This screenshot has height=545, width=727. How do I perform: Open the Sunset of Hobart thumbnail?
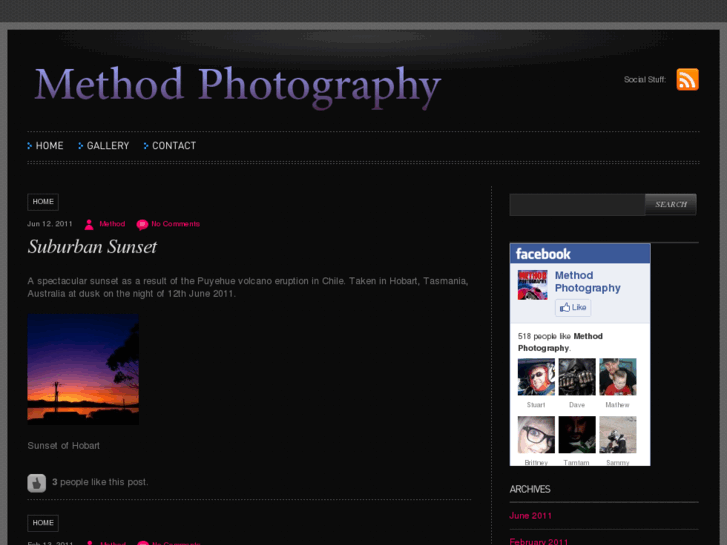(83, 370)
